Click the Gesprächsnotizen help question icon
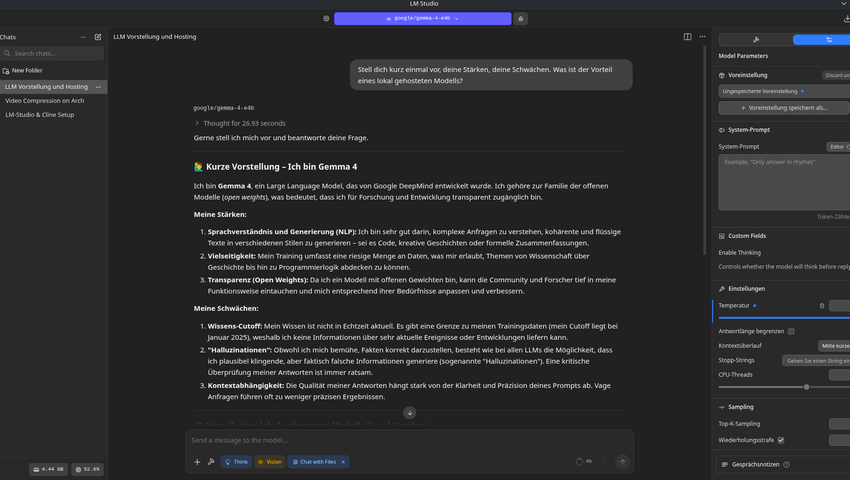 (x=787, y=465)
